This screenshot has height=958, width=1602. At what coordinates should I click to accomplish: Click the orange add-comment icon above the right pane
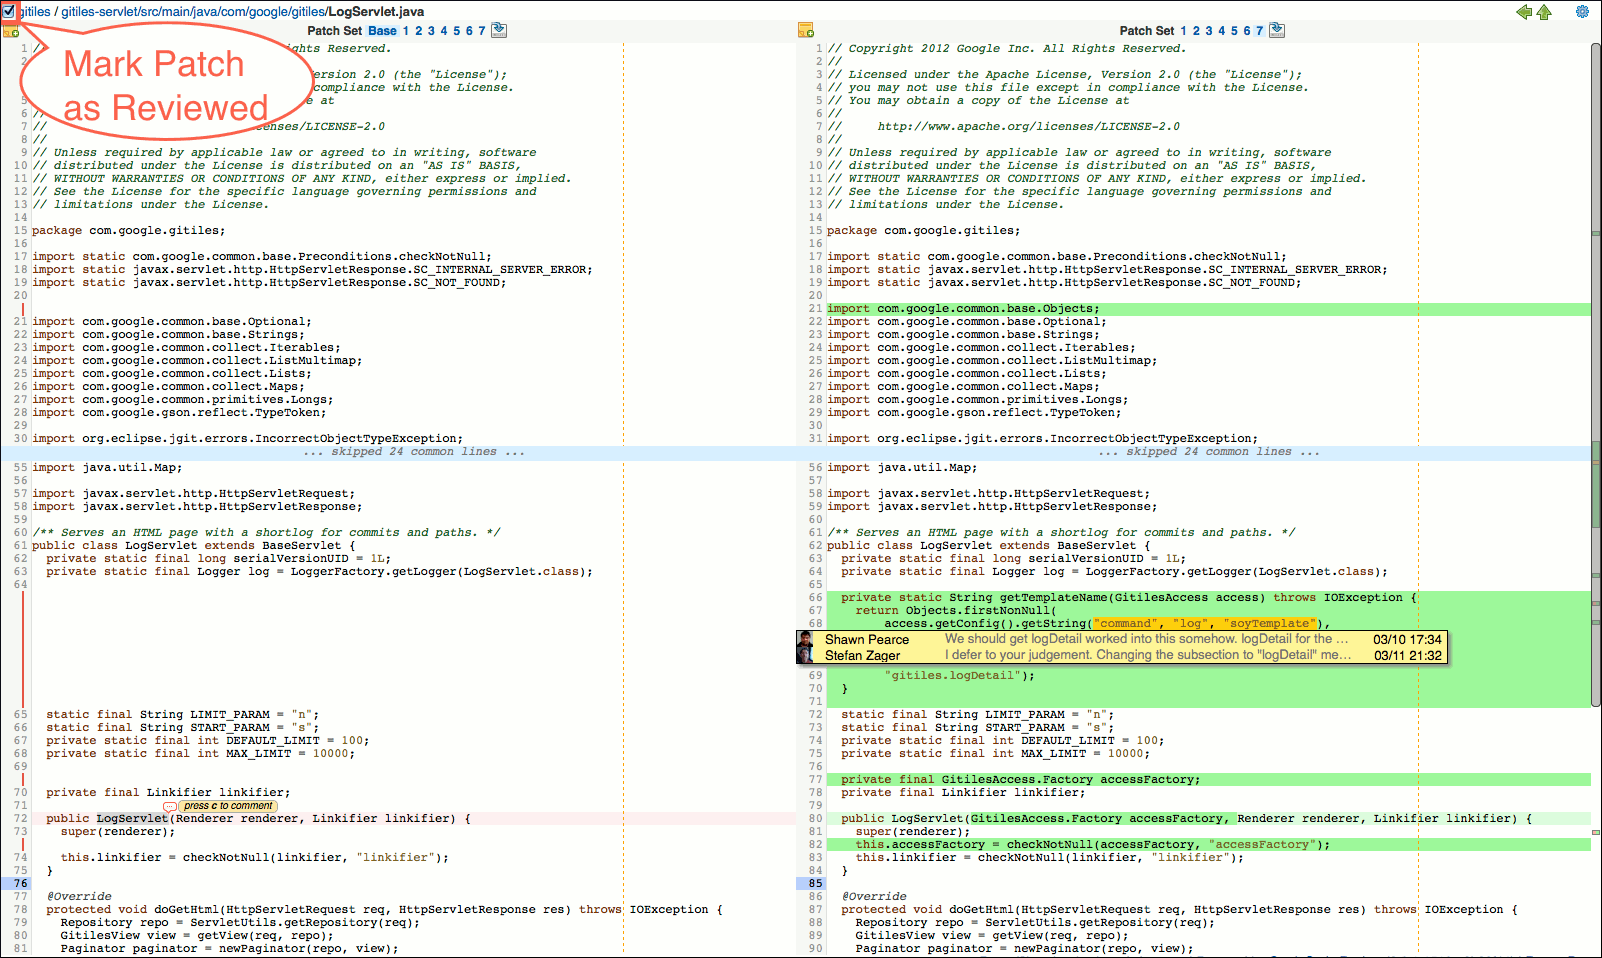click(806, 31)
